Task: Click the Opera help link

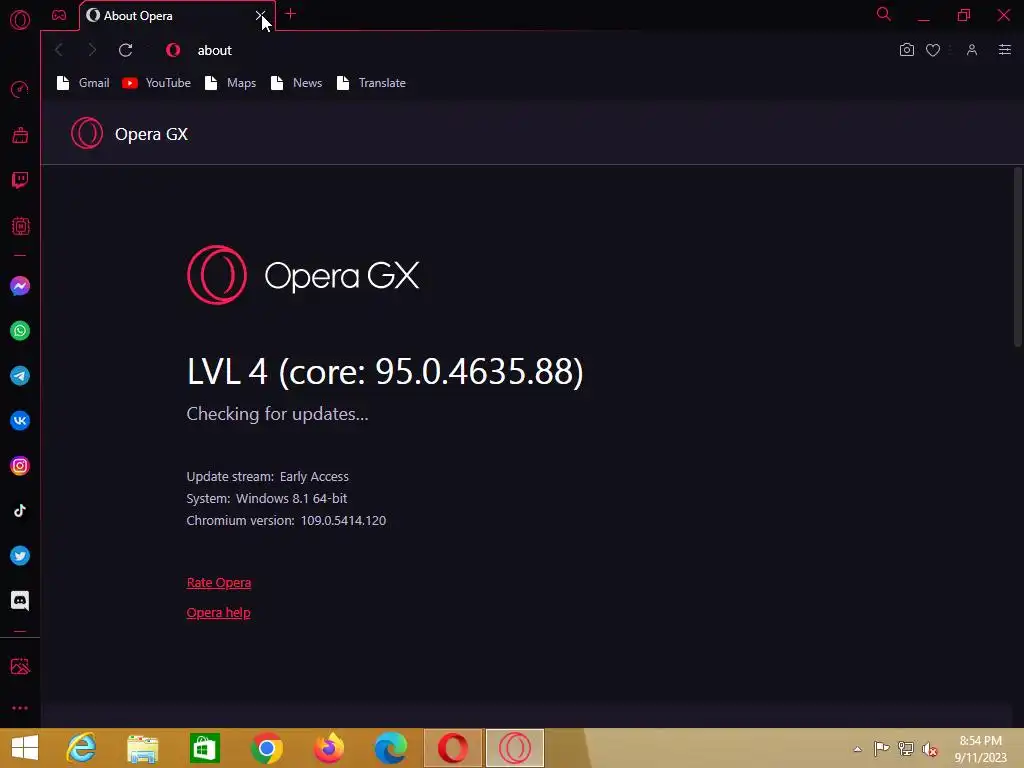Action: point(218,613)
